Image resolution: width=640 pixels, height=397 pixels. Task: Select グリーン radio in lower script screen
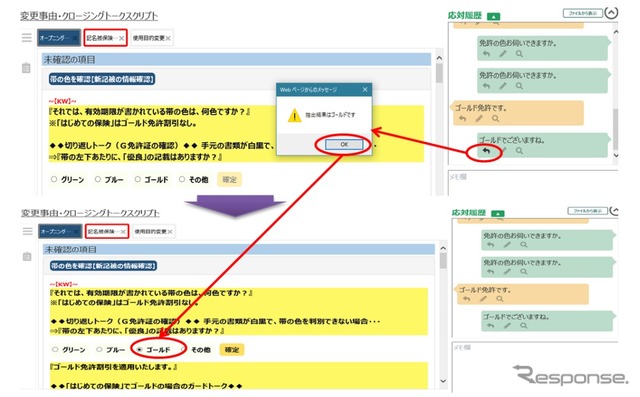tap(55, 349)
